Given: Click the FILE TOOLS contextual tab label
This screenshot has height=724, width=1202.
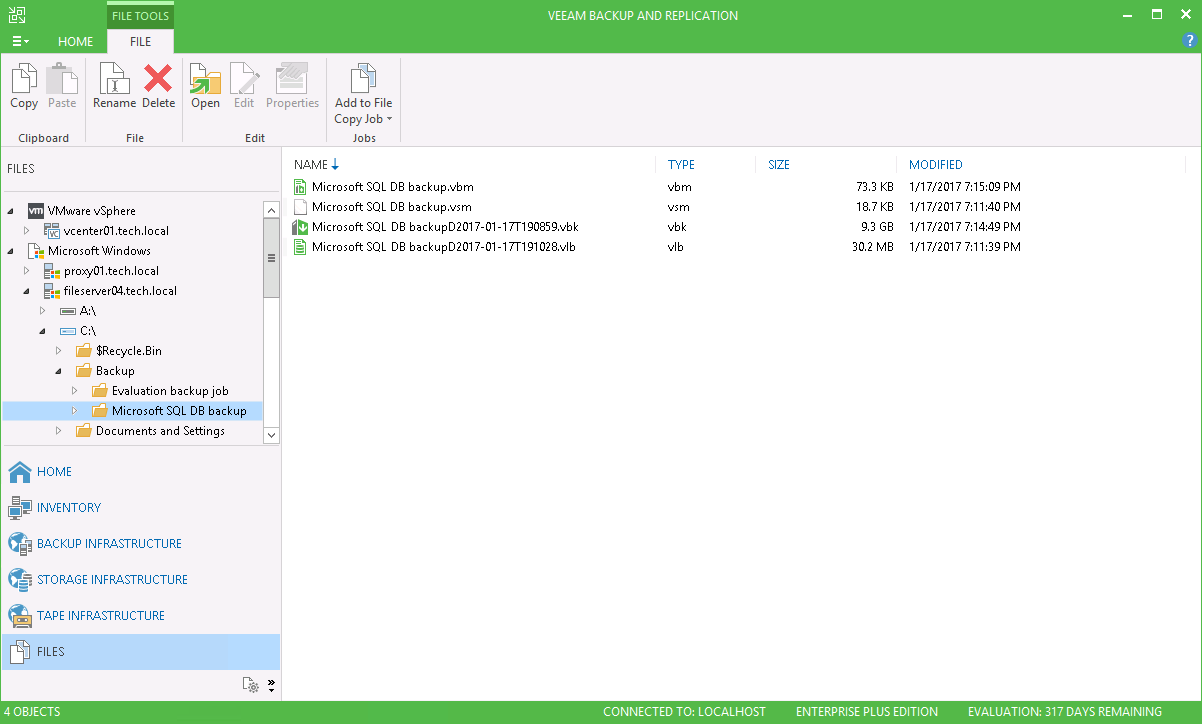Looking at the screenshot, I should pyautogui.click(x=141, y=16).
